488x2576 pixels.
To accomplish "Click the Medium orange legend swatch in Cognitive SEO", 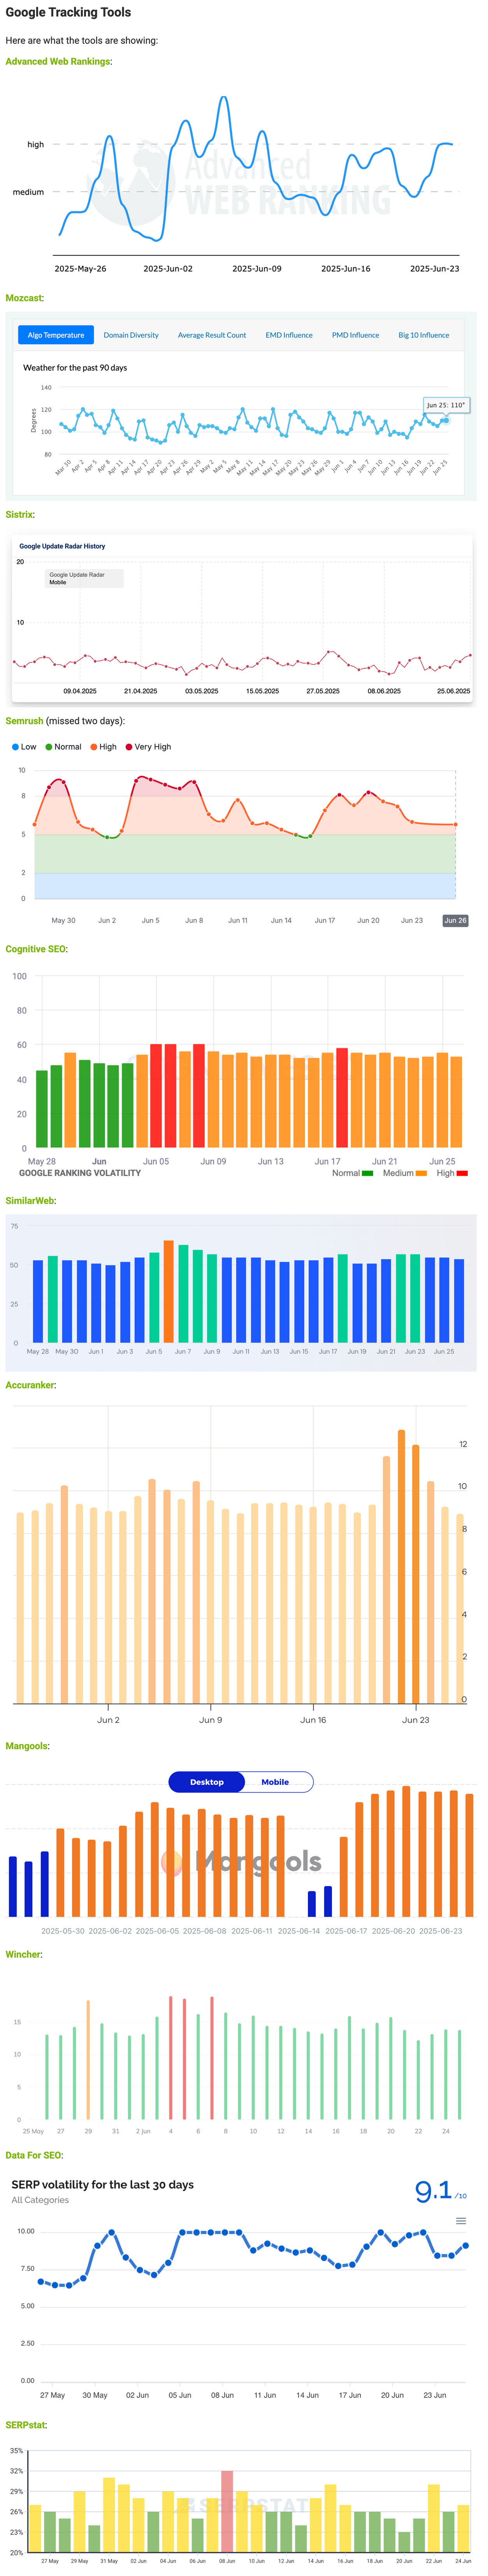I will coord(421,1173).
